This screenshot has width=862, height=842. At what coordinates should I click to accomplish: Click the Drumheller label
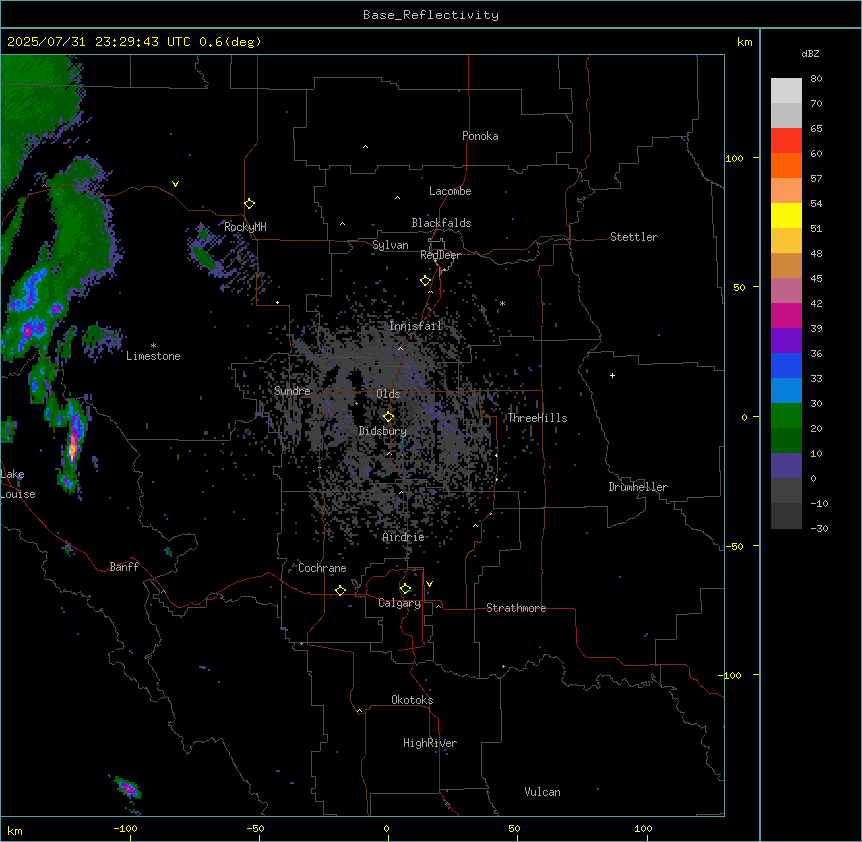pyautogui.click(x=638, y=487)
